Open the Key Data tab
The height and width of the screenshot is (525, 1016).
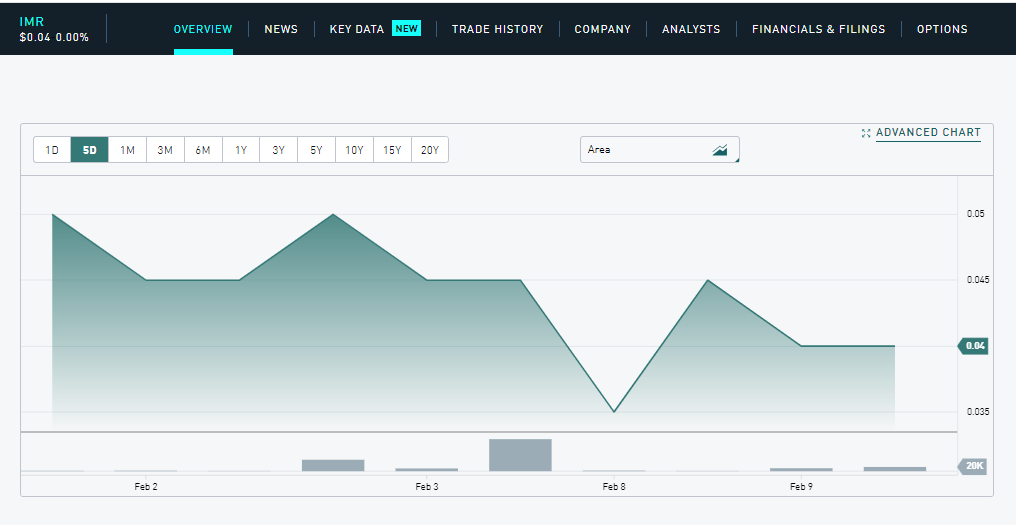click(357, 29)
